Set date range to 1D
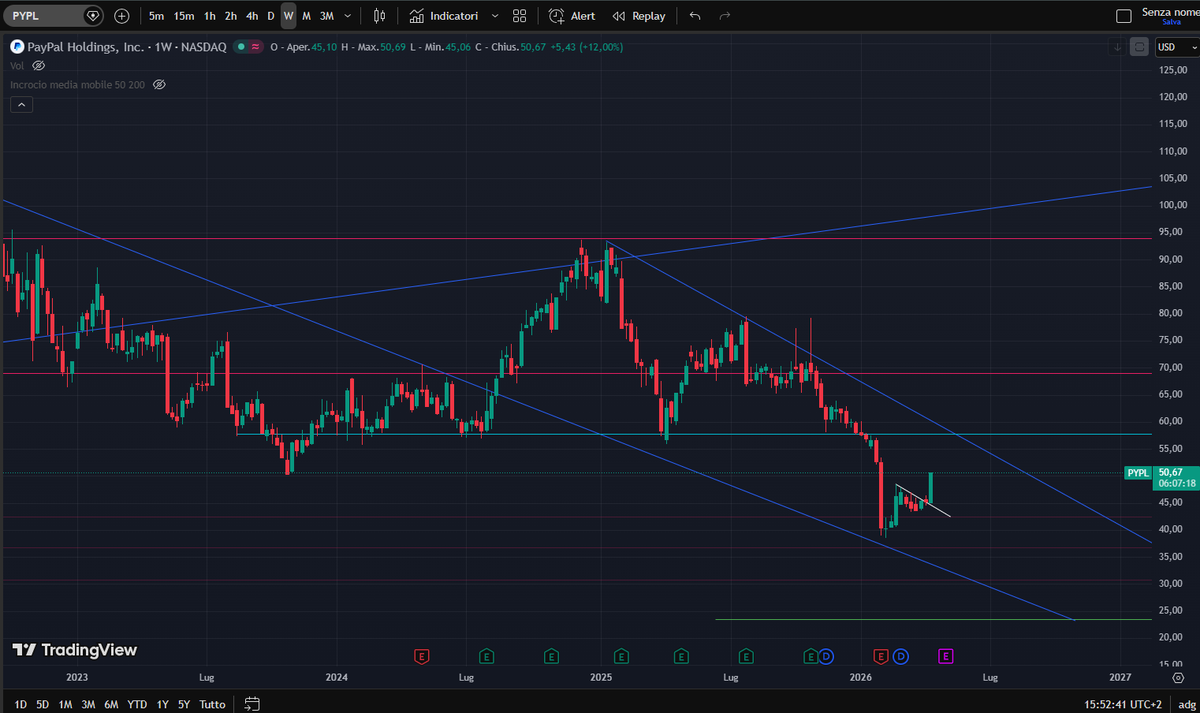The image size is (1200, 713). [x=20, y=704]
